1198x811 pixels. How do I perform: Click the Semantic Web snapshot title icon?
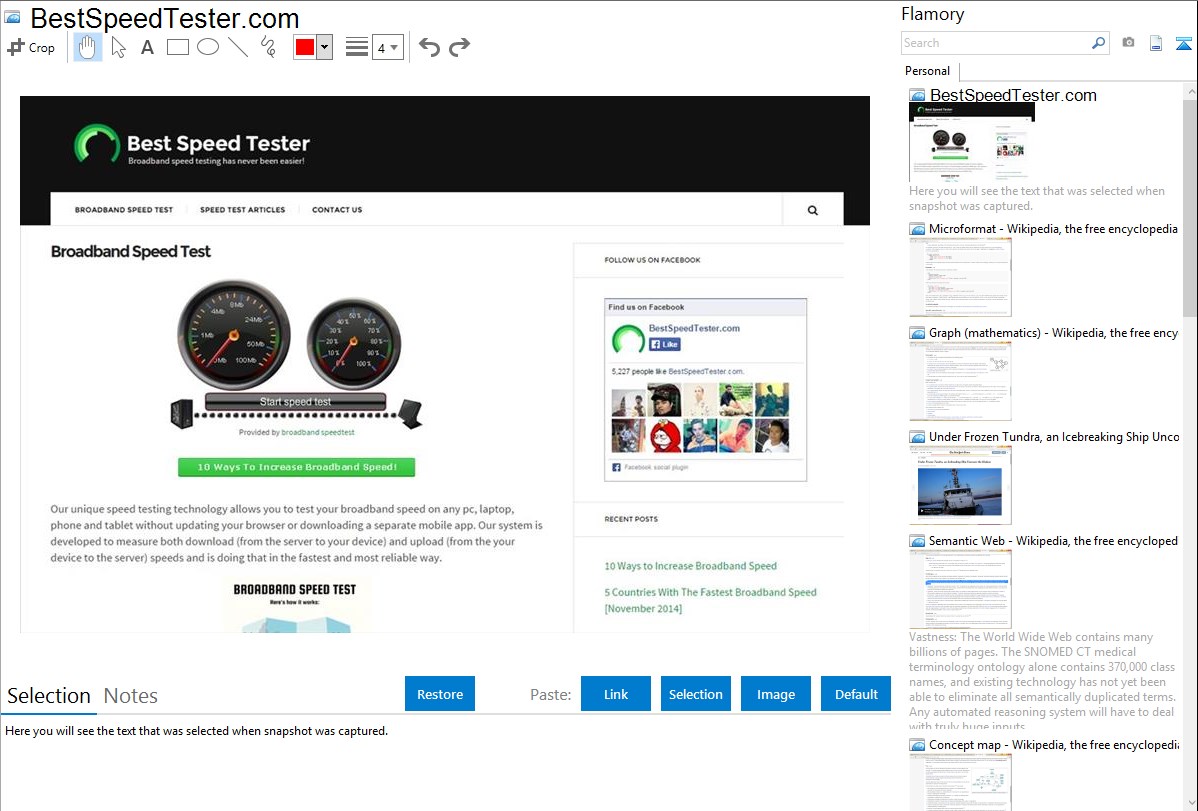click(x=917, y=541)
